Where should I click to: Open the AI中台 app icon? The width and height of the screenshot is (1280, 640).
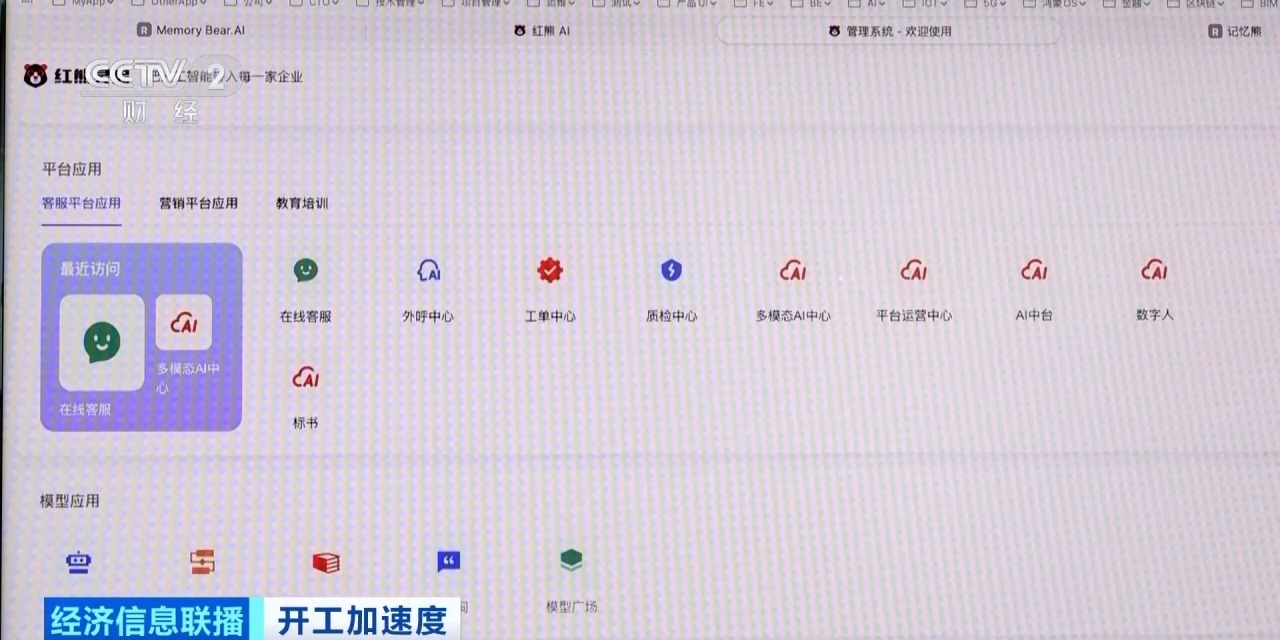click(x=1034, y=271)
